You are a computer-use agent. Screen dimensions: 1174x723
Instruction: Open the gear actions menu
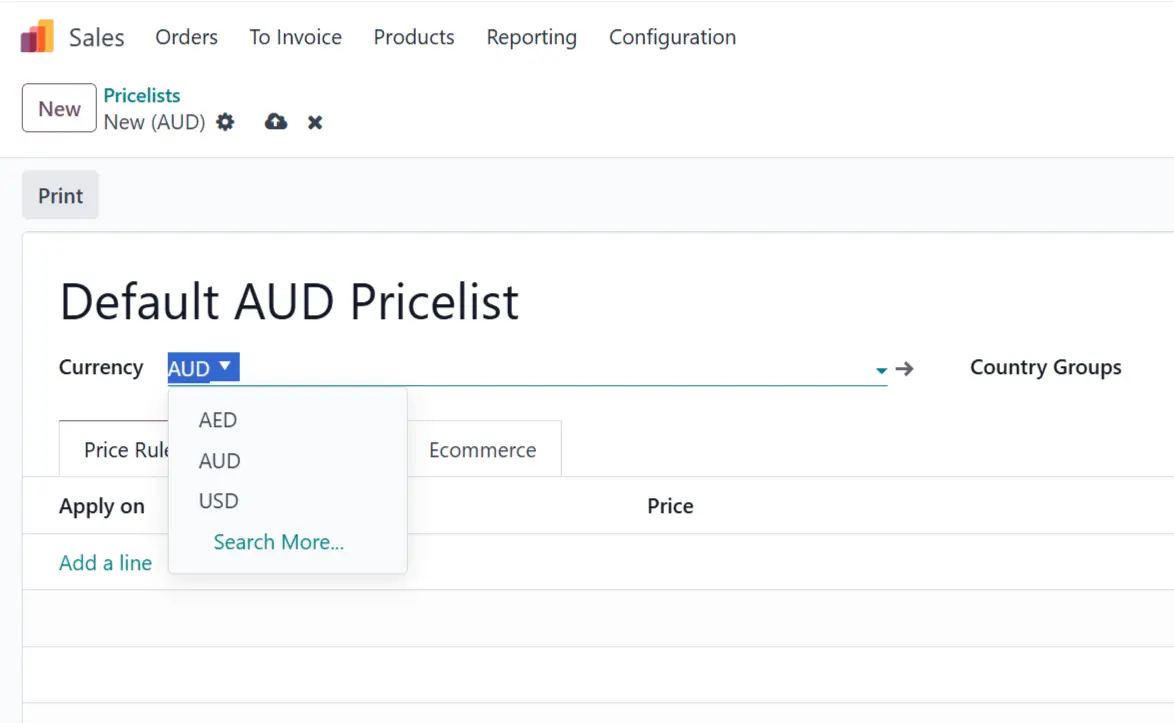click(225, 122)
